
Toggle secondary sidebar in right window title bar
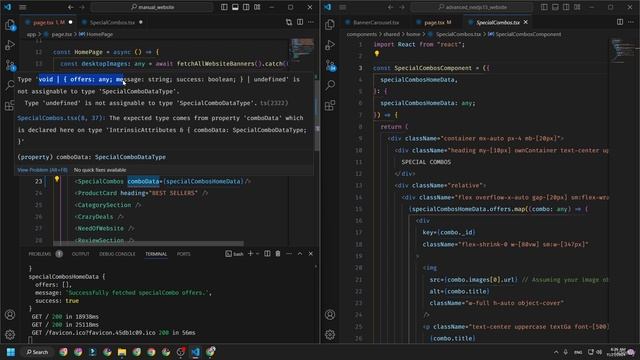566,7
